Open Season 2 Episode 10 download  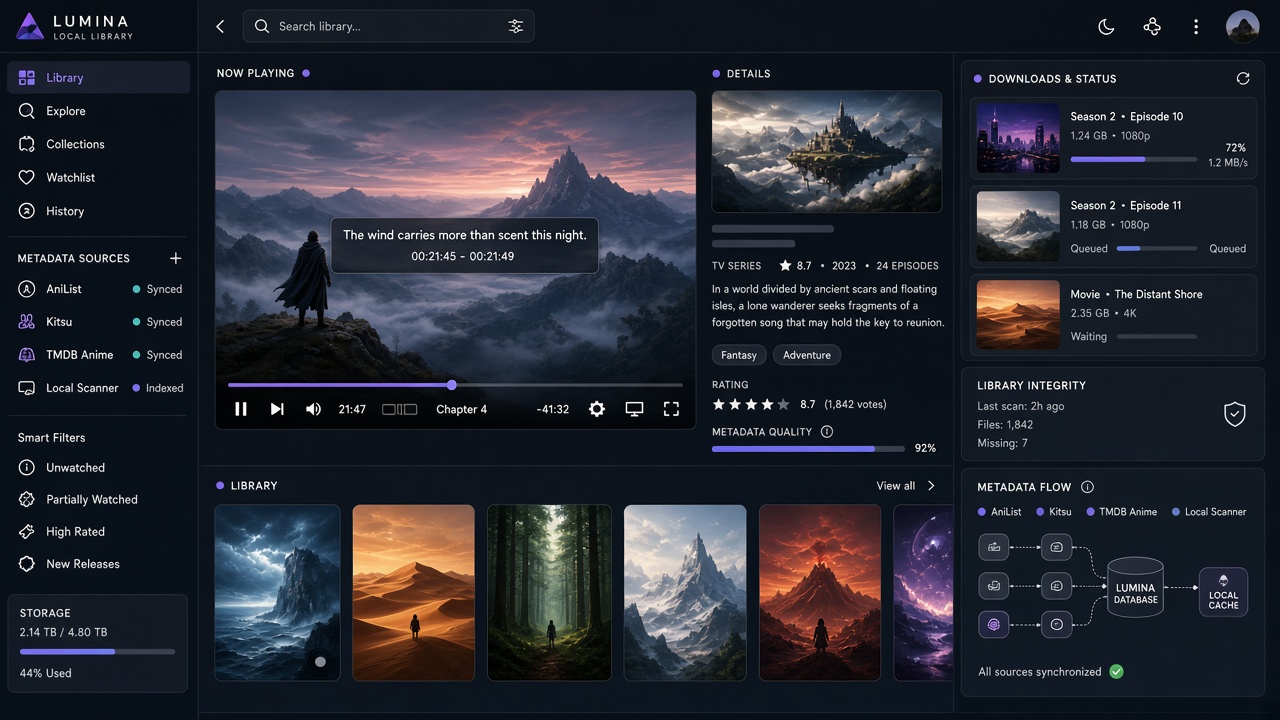1113,138
